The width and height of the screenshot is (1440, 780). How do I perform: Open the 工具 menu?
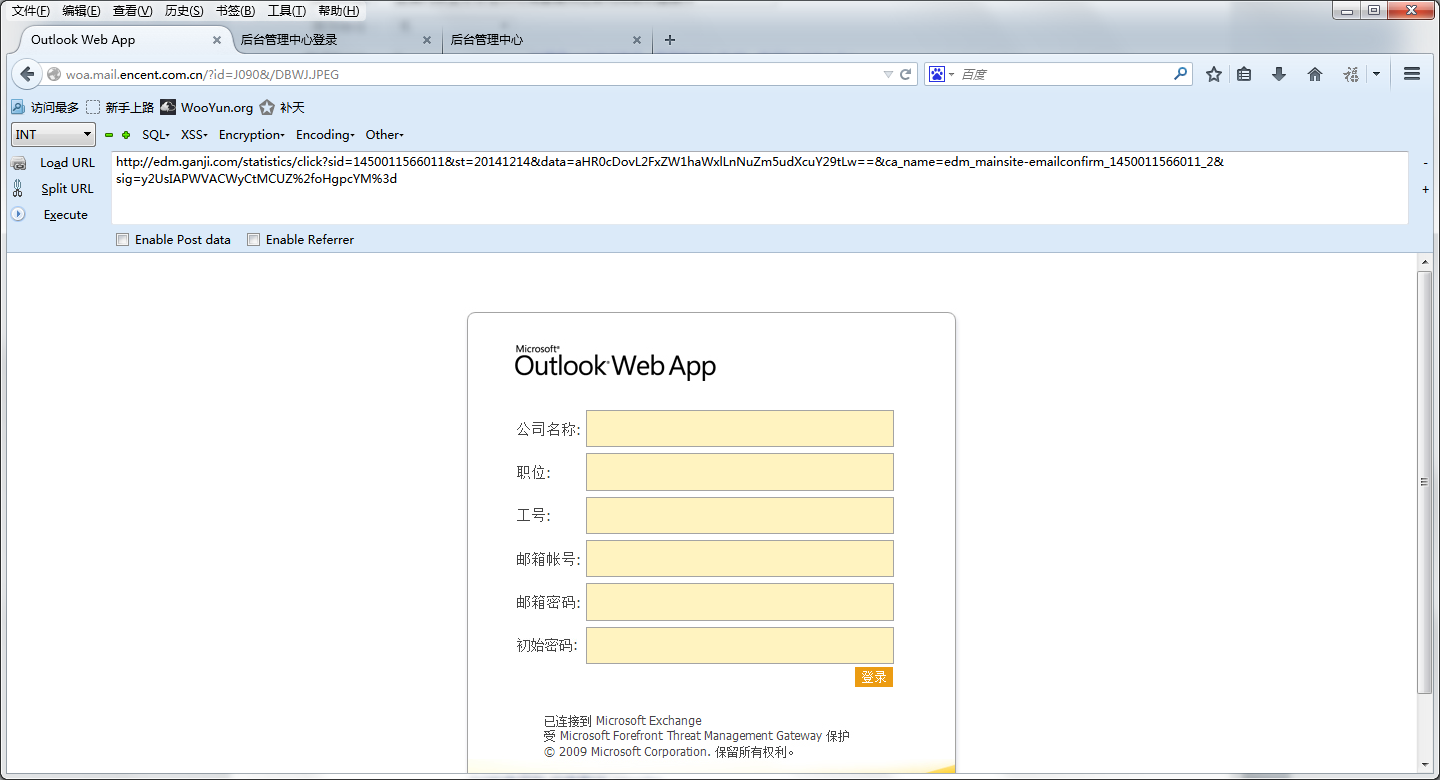(287, 11)
